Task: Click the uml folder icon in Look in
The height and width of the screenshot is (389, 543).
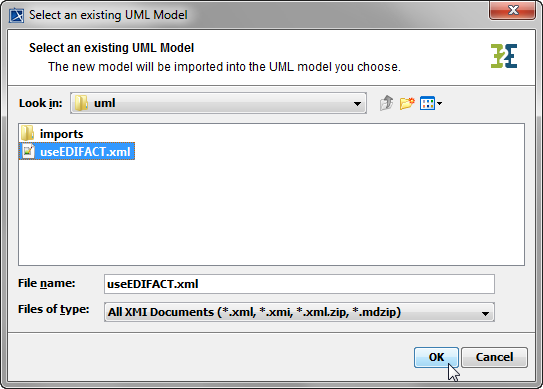Action: pyautogui.click(x=81, y=103)
